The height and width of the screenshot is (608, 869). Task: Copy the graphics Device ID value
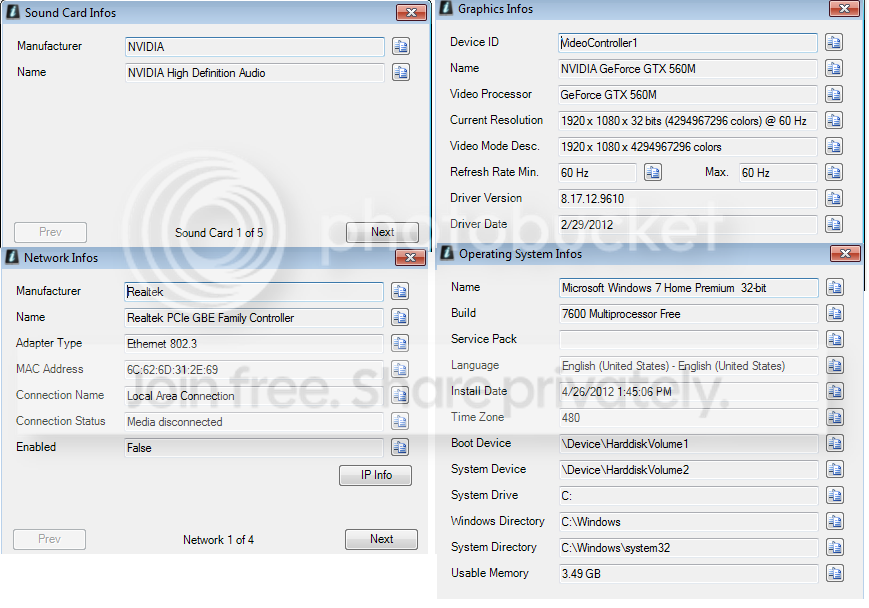pyautogui.click(x=834, y=42)
